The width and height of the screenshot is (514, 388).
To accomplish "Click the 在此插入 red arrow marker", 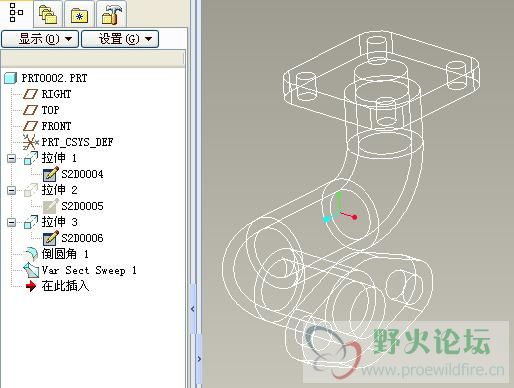I will pos(31,286).
